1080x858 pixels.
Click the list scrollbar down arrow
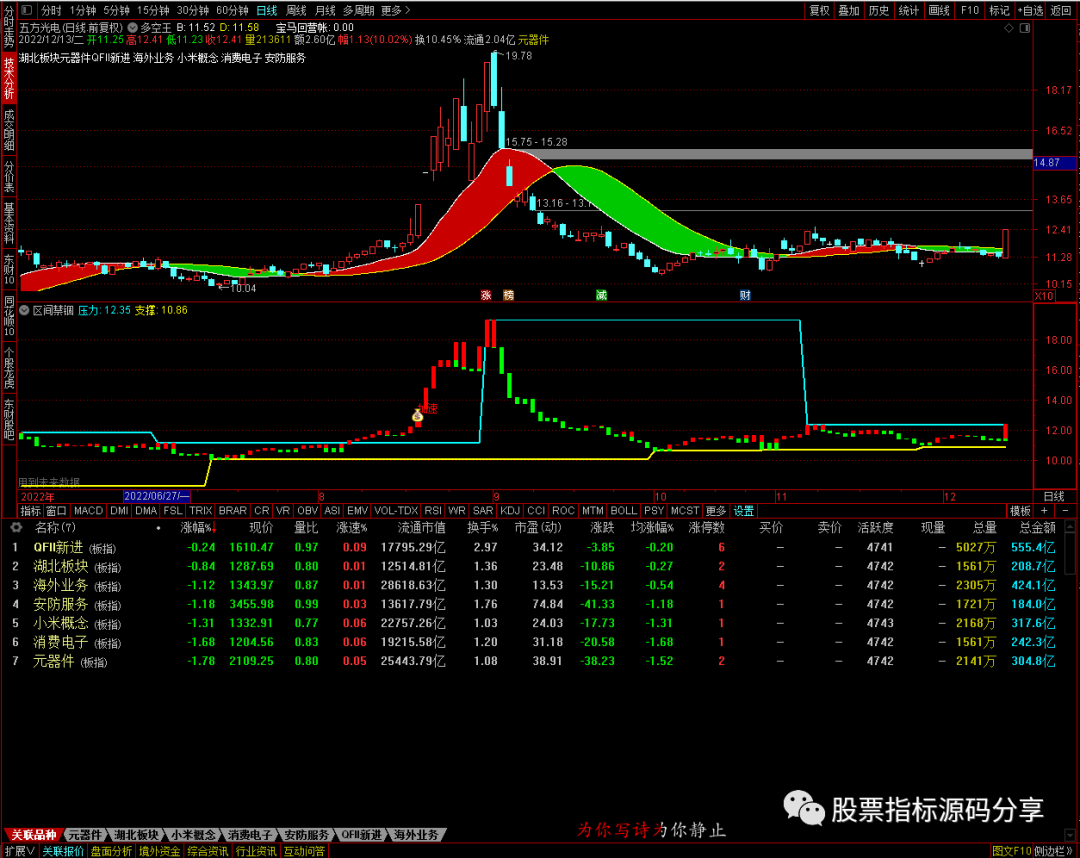(x=1070, y=835)
